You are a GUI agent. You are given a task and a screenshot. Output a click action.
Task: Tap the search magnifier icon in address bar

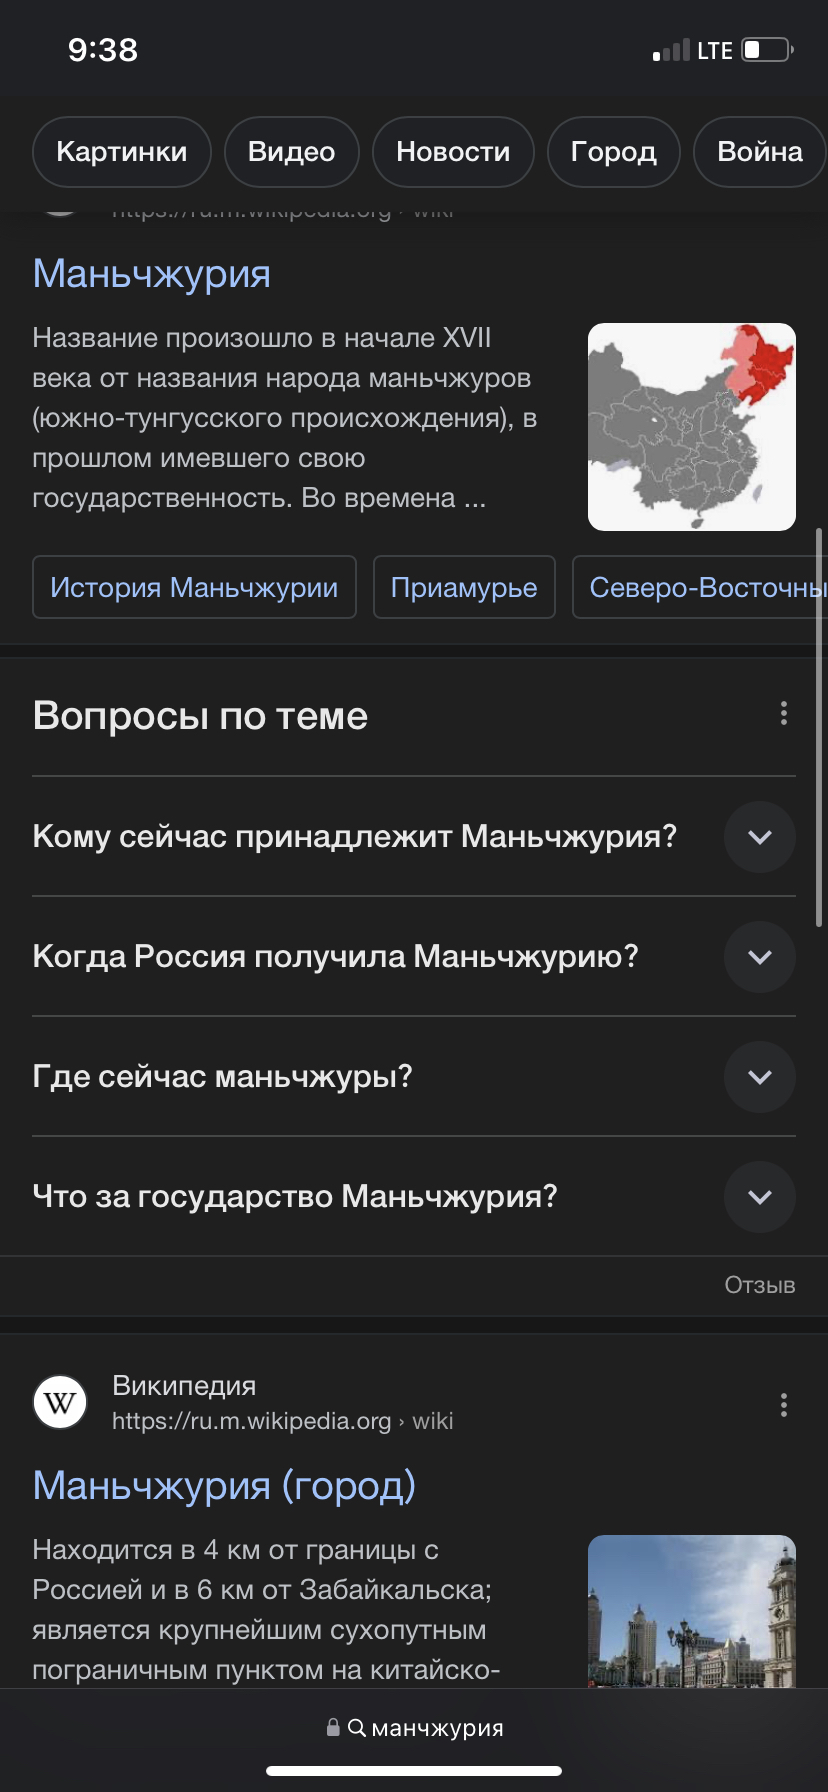[357, 1727]
